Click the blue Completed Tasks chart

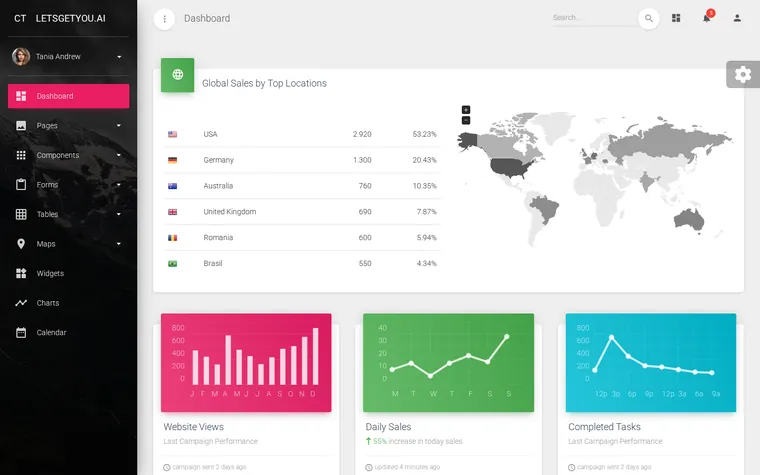pos(650,363)
